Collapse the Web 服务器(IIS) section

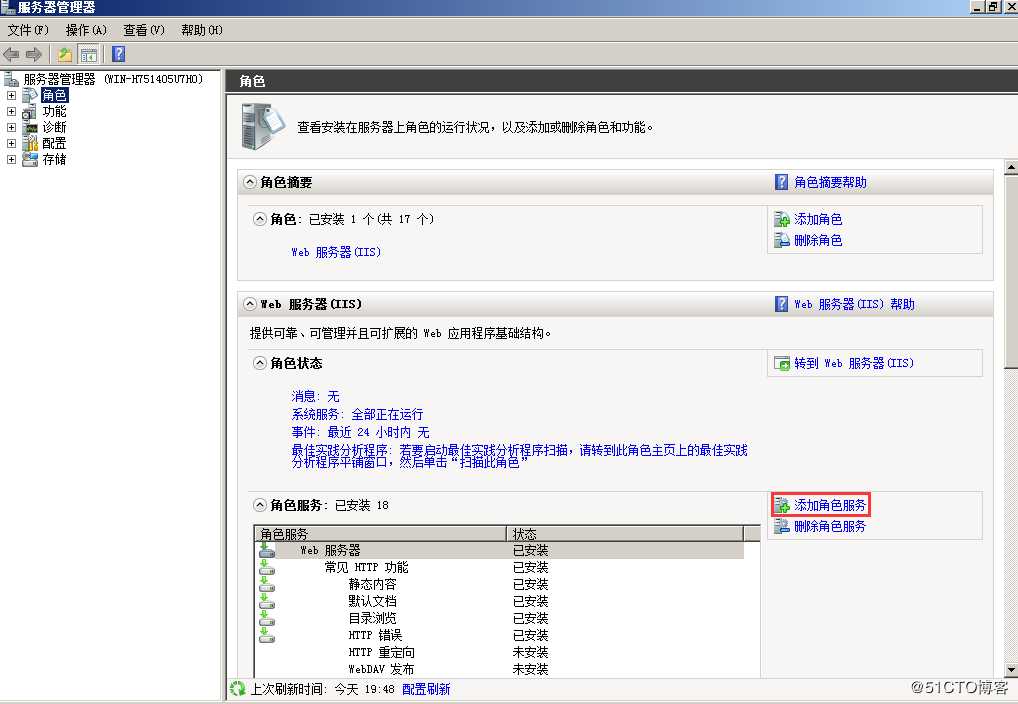[x=249, y=304]
